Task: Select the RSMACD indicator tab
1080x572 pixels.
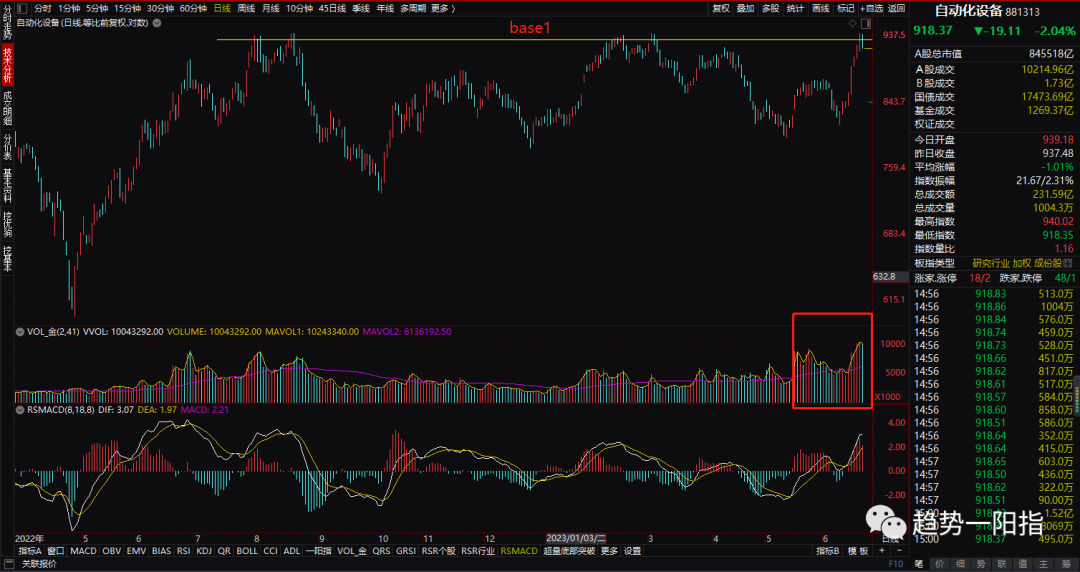Action: [519, 551]
